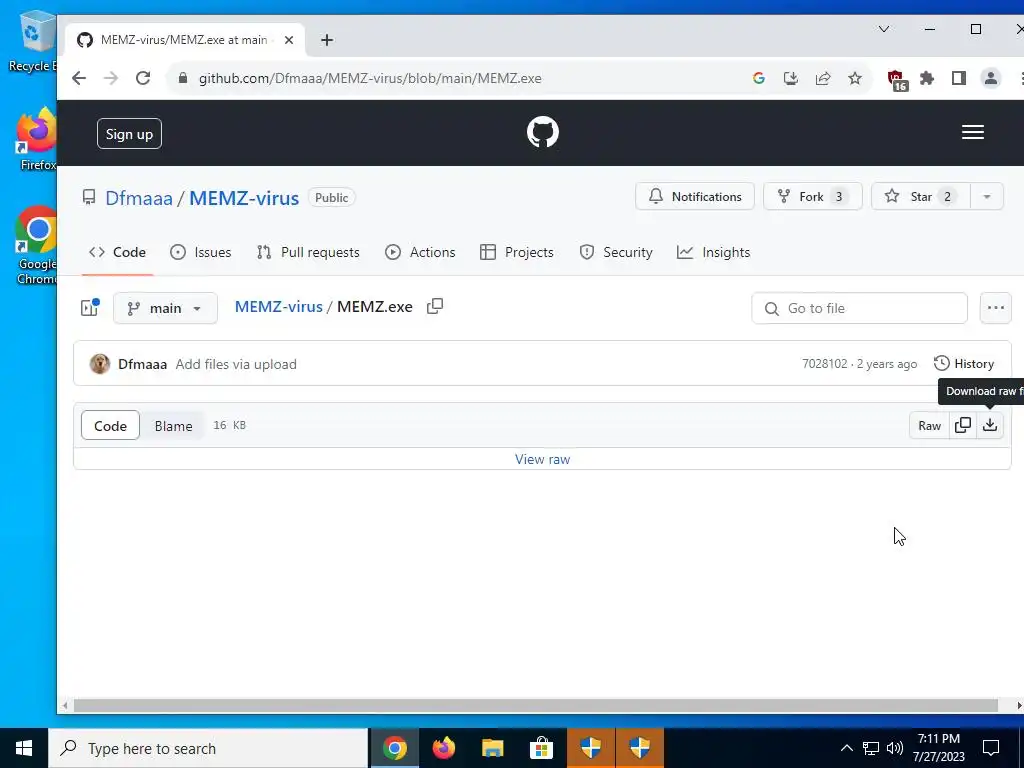
Task: Open the three-dot more file actions menu
Action: tap(995, 308)
